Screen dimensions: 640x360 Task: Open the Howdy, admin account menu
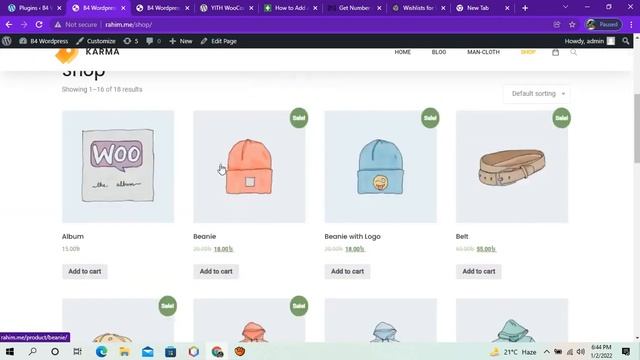click(589, 41)
